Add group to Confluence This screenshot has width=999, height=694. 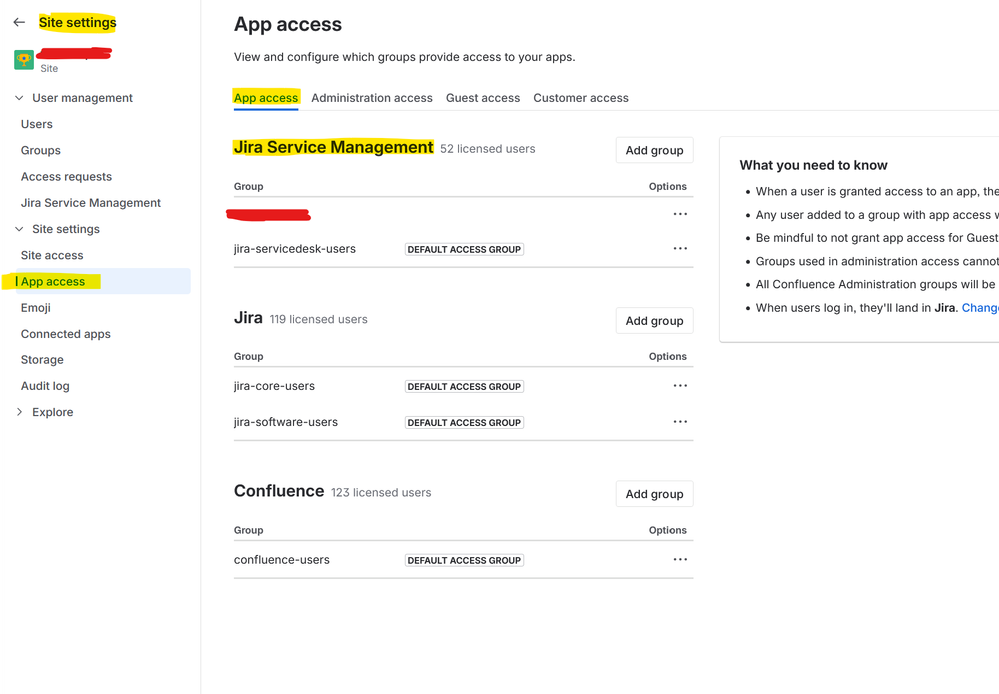pyautogui.click(x=654, y=494)
